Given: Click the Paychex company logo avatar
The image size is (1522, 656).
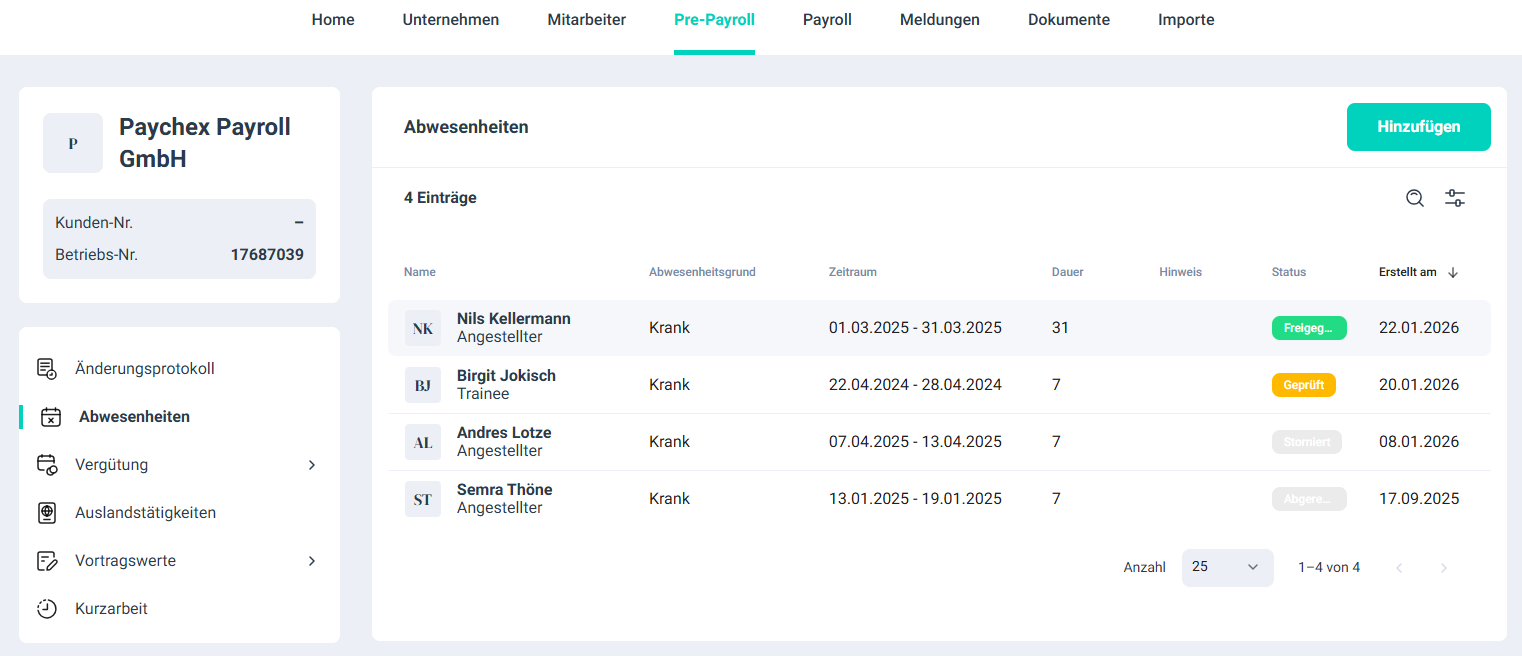Looking at the screenshot, I should (x=73, y=143).
